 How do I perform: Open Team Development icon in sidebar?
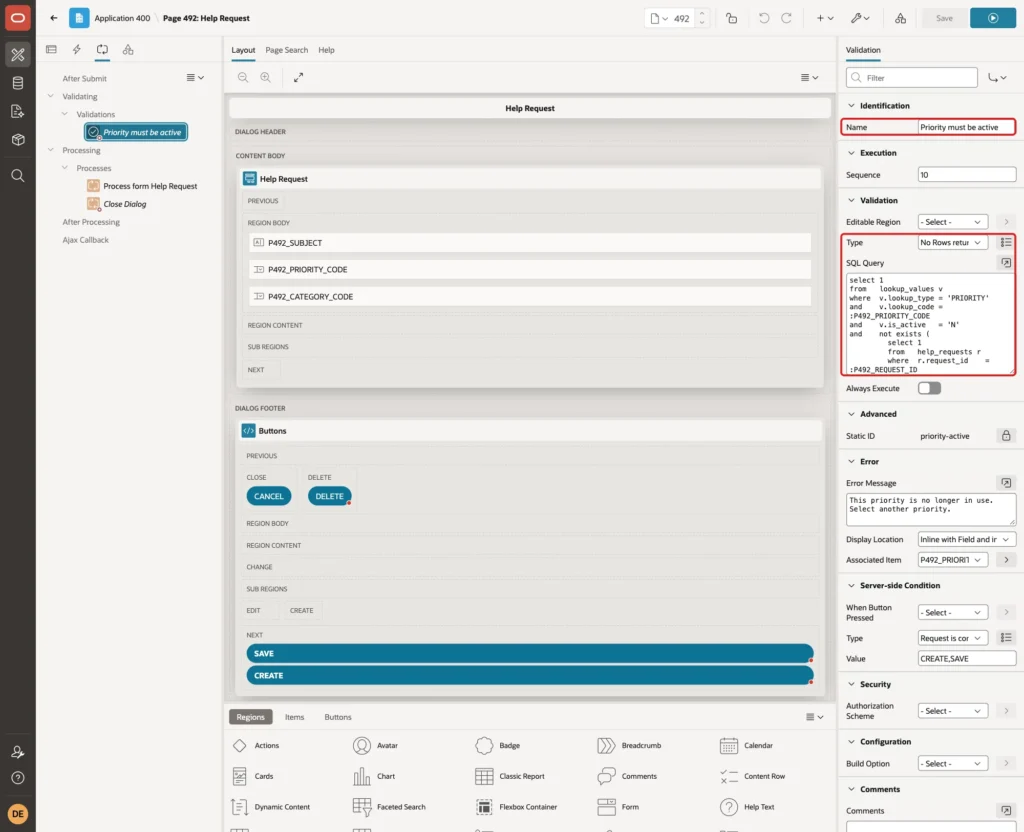[18, 112]
